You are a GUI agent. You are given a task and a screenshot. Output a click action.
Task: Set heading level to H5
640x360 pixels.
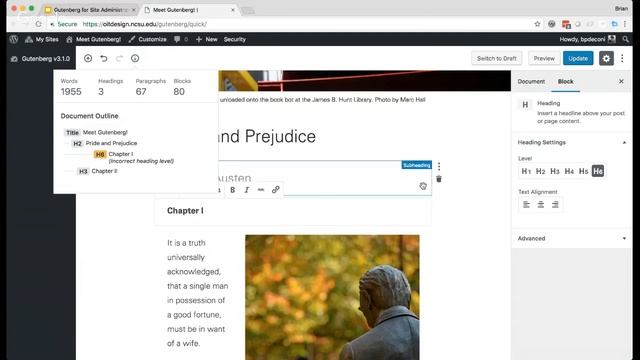coord(584,171)
